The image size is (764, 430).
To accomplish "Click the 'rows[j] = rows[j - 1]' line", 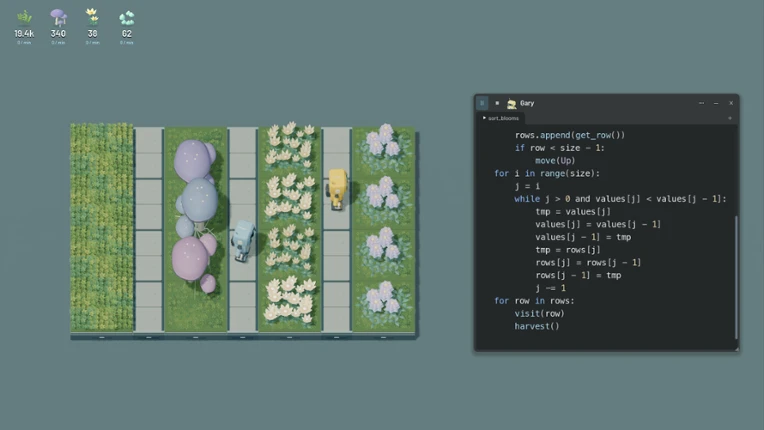I will coord(588,262).
